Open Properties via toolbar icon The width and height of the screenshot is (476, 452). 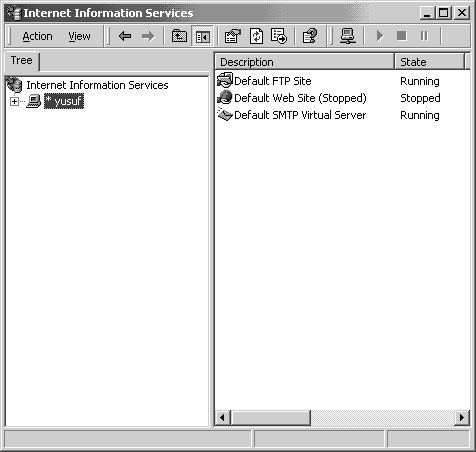(233, 36)
